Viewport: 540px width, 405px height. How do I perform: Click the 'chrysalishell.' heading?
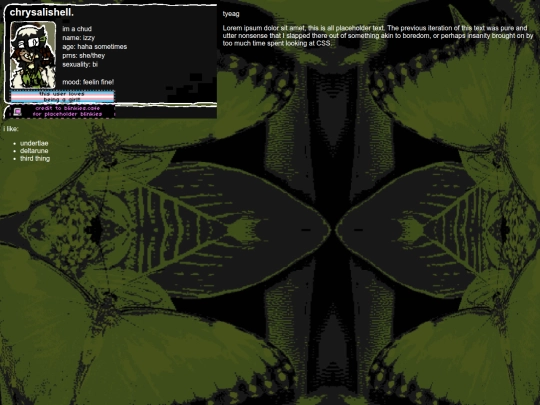tap(42, 13)
